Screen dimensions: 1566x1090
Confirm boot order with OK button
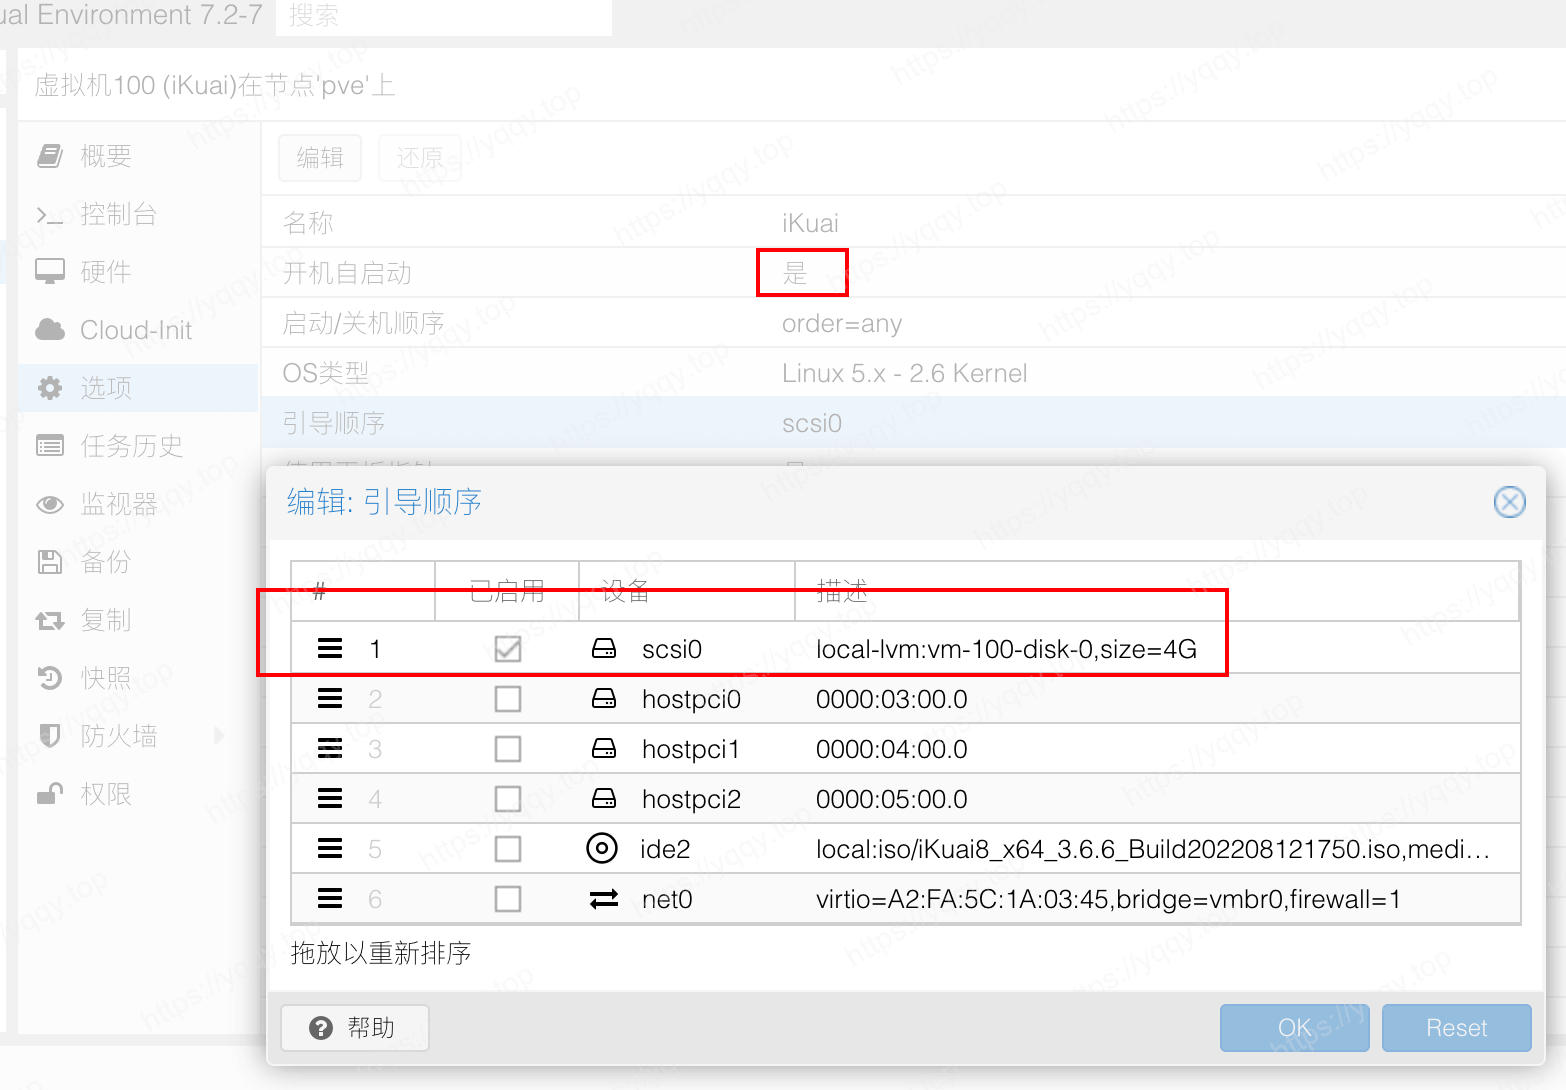coord(1295,1028)
